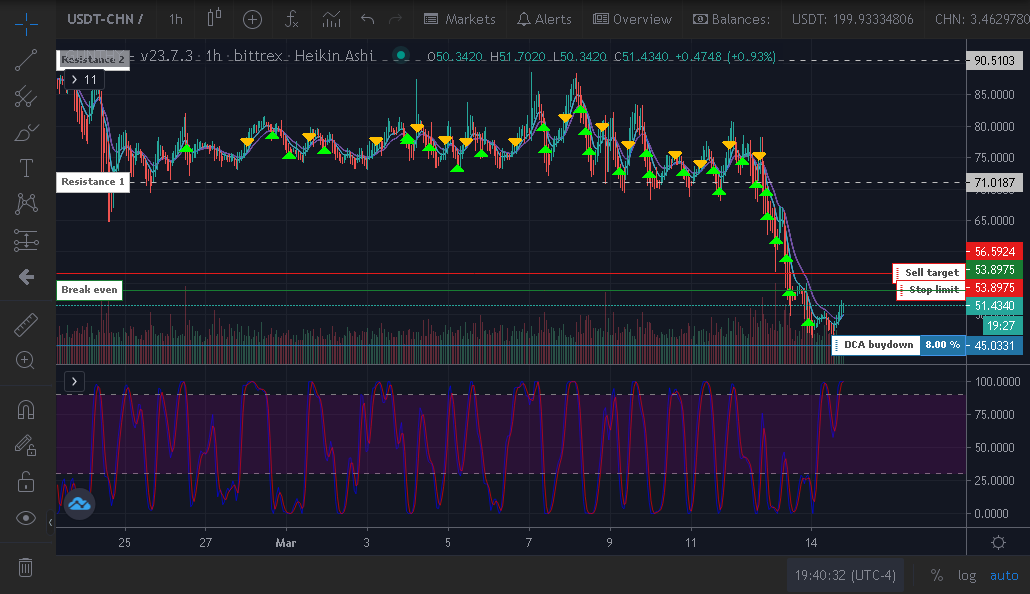Remove drawings with the trash icon

(26, 567)
